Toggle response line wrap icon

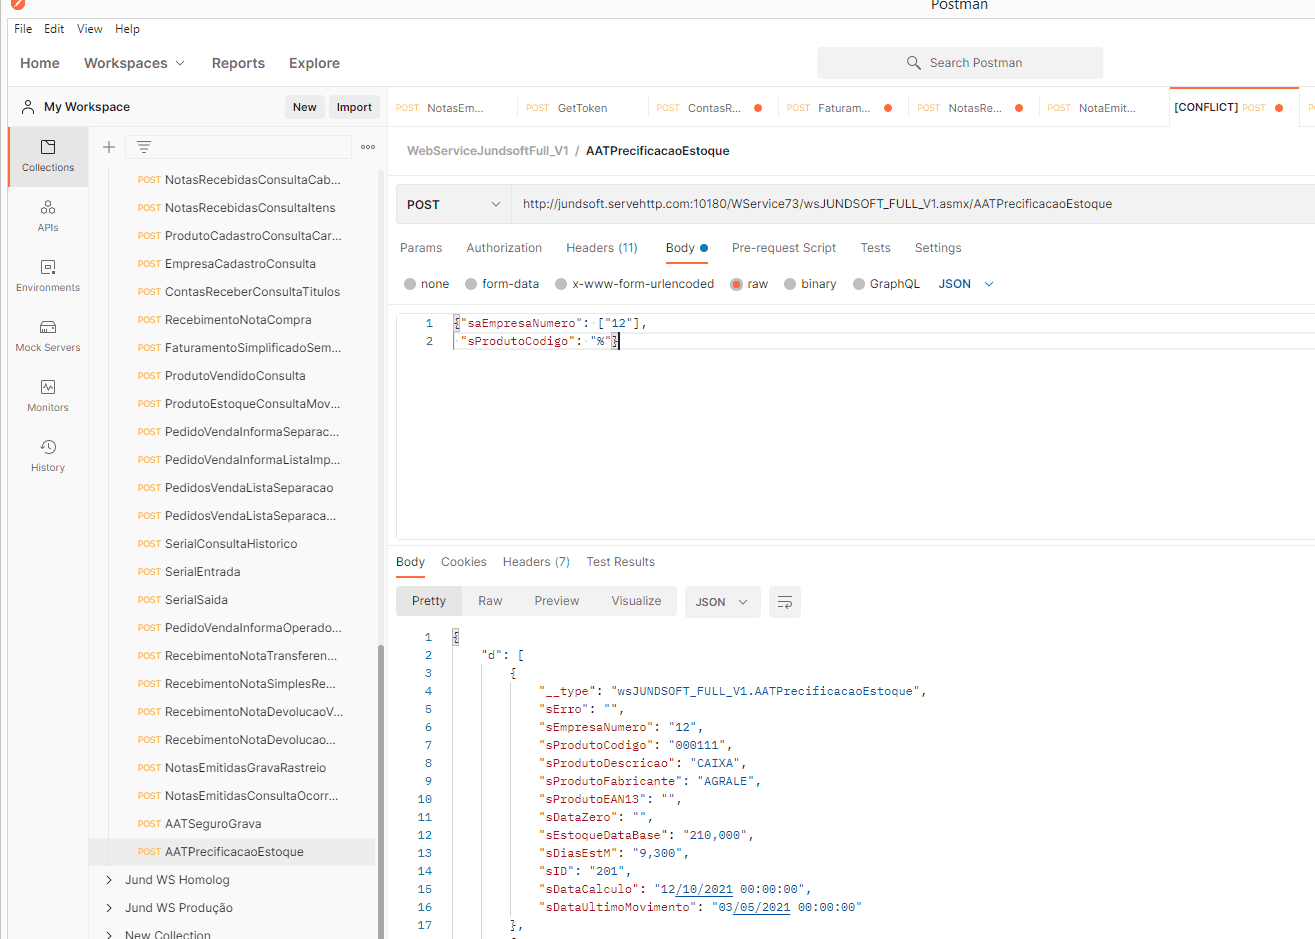pyautogui.click(x=785, y=602)
